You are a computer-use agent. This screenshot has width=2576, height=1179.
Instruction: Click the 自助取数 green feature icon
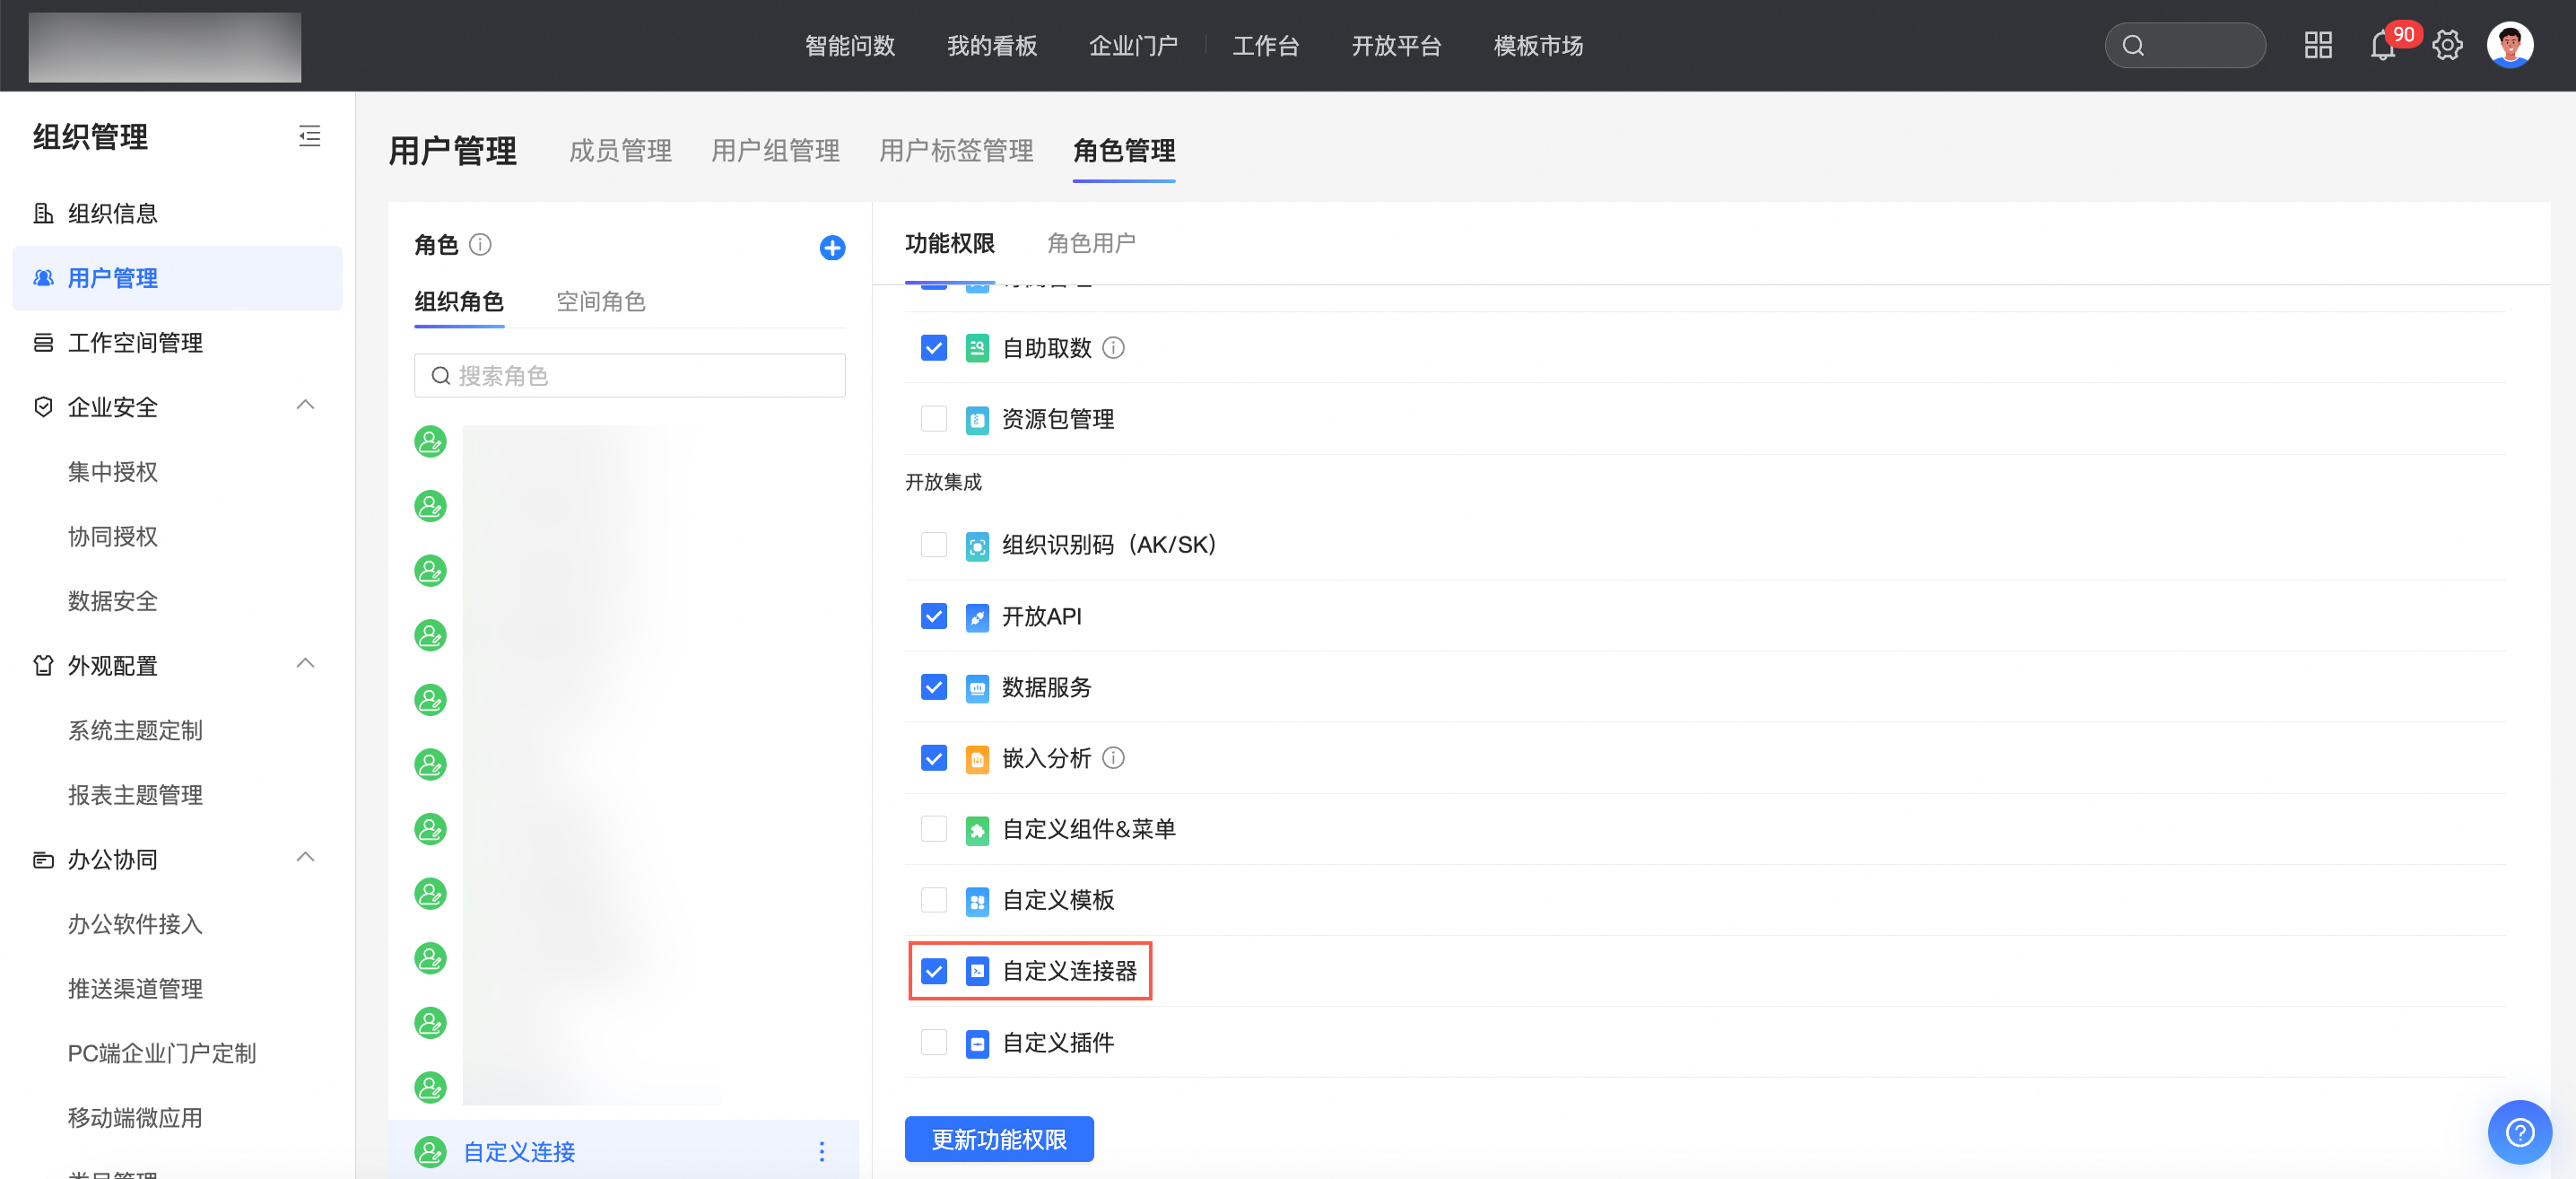tap(977, 348)
